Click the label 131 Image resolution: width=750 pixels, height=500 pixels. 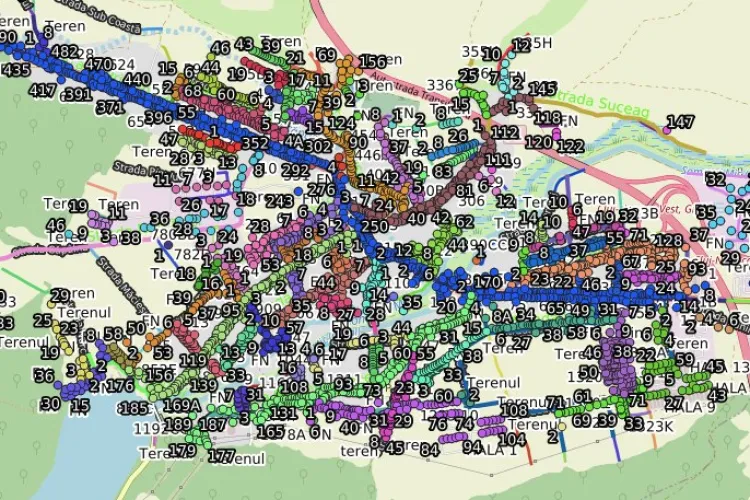point(283,413)
